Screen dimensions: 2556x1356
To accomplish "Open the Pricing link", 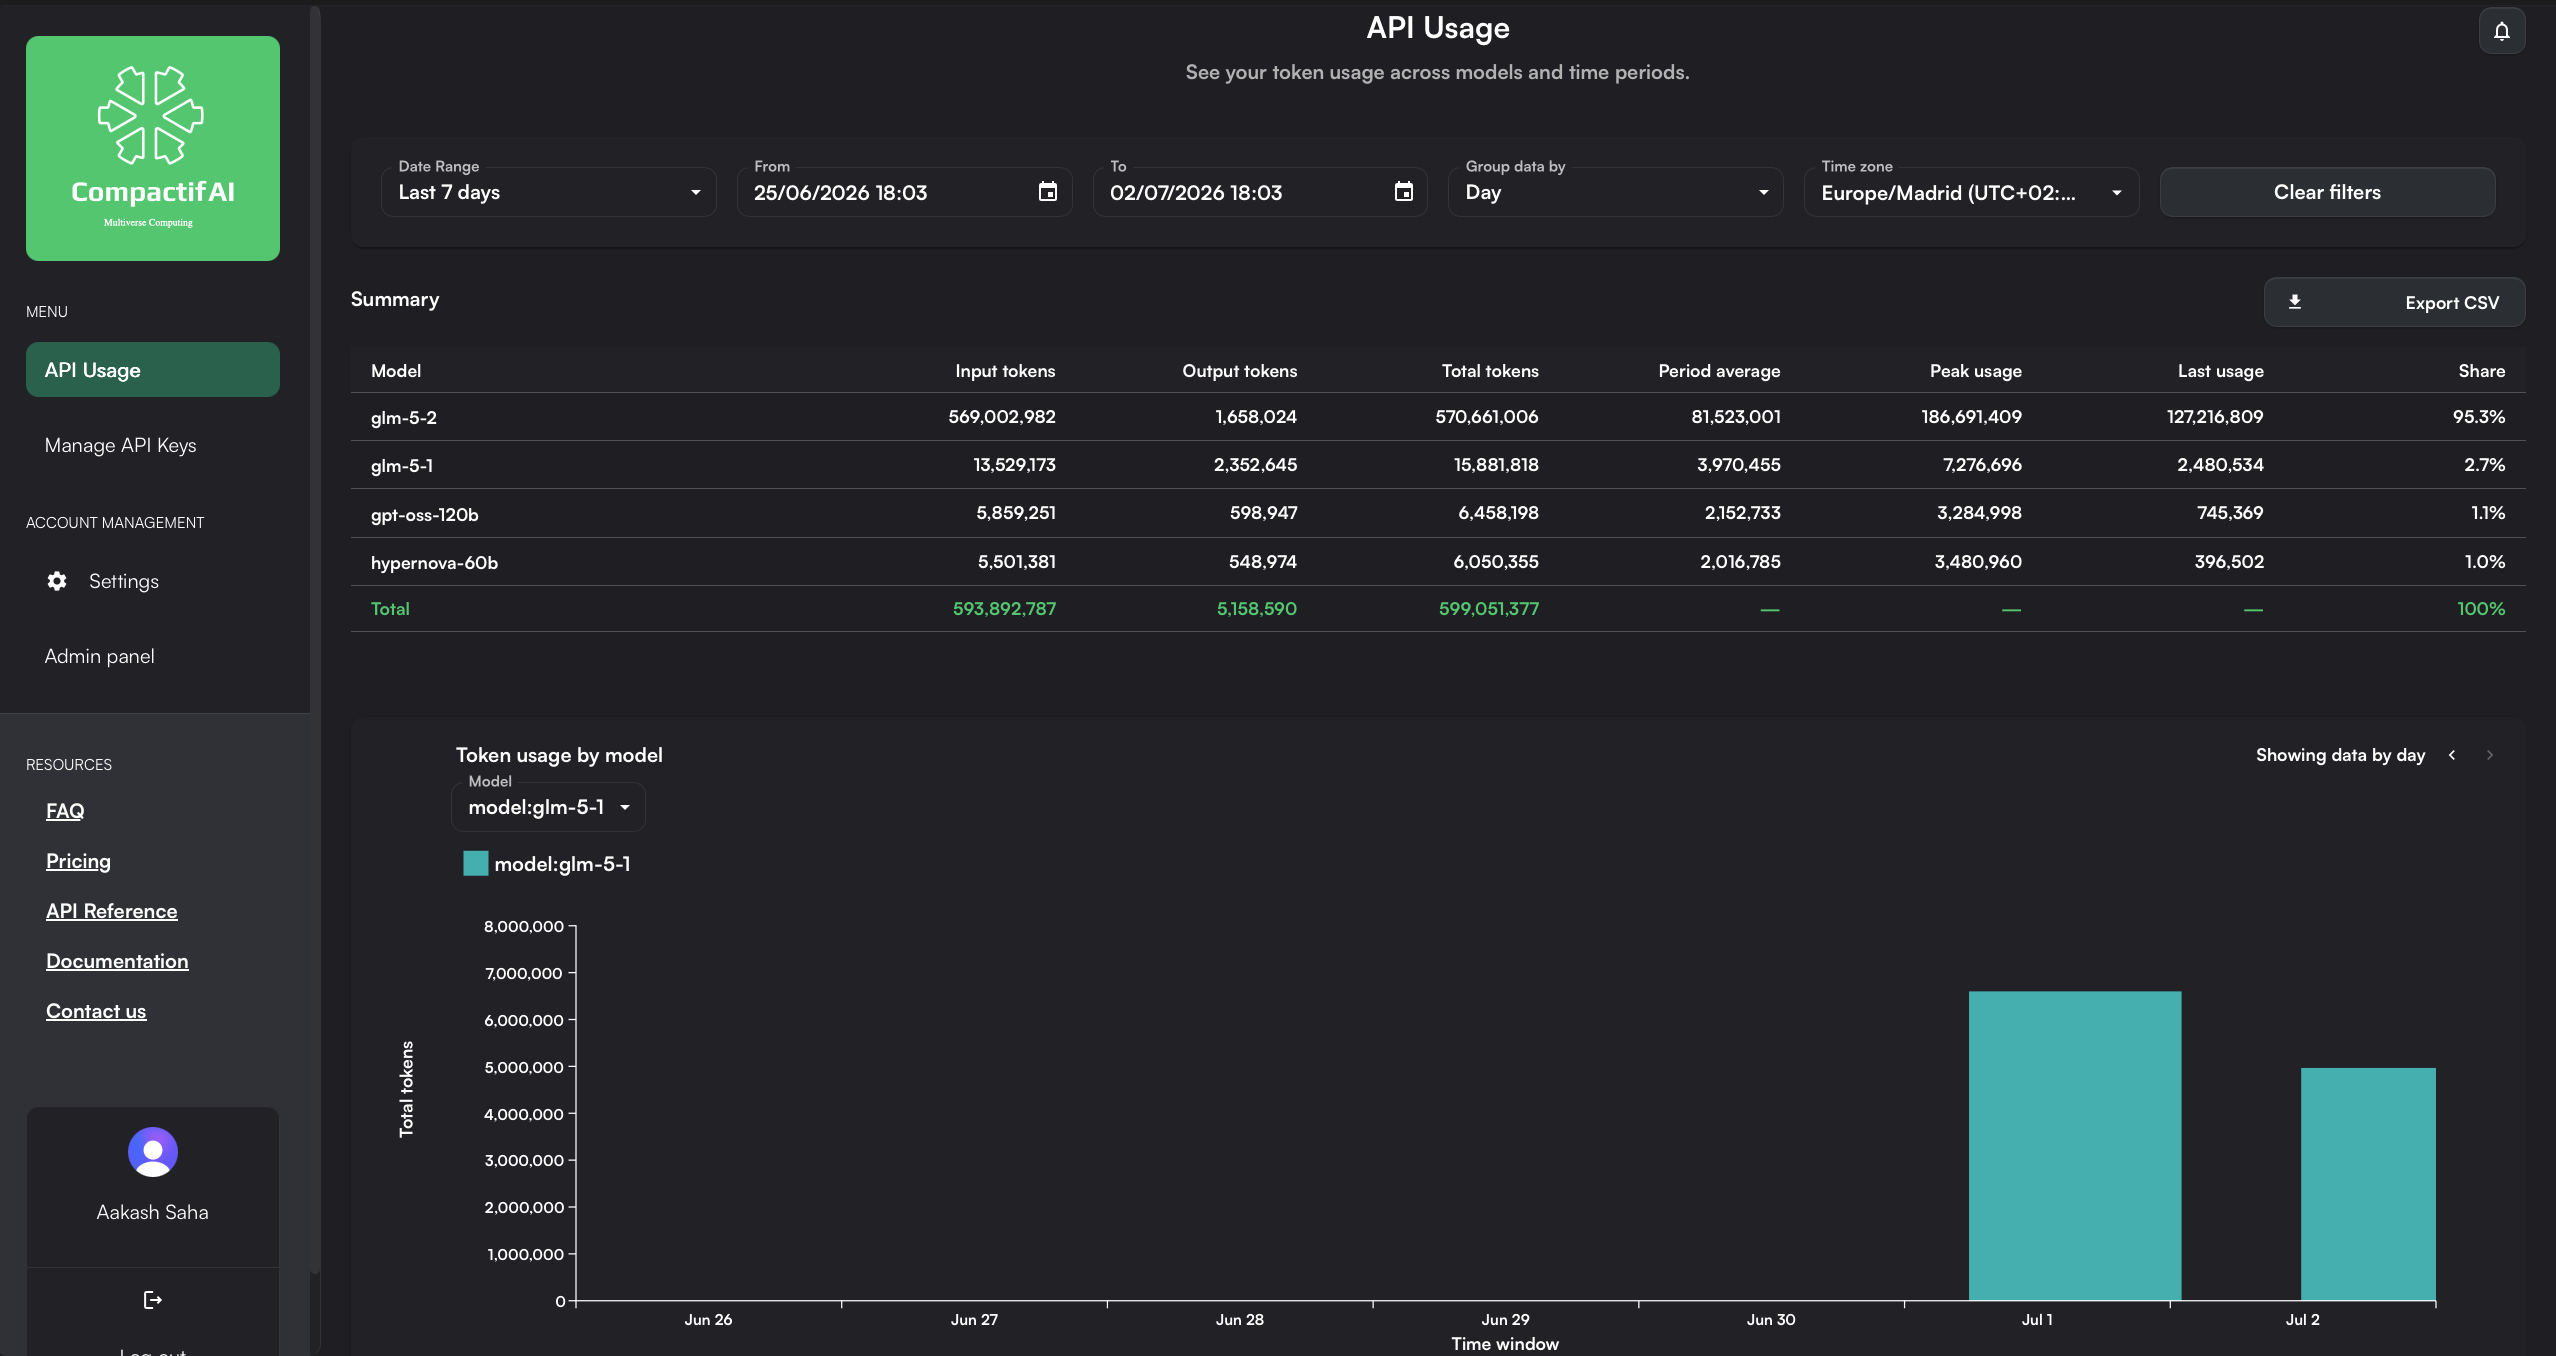I will [x=78, y=861].
